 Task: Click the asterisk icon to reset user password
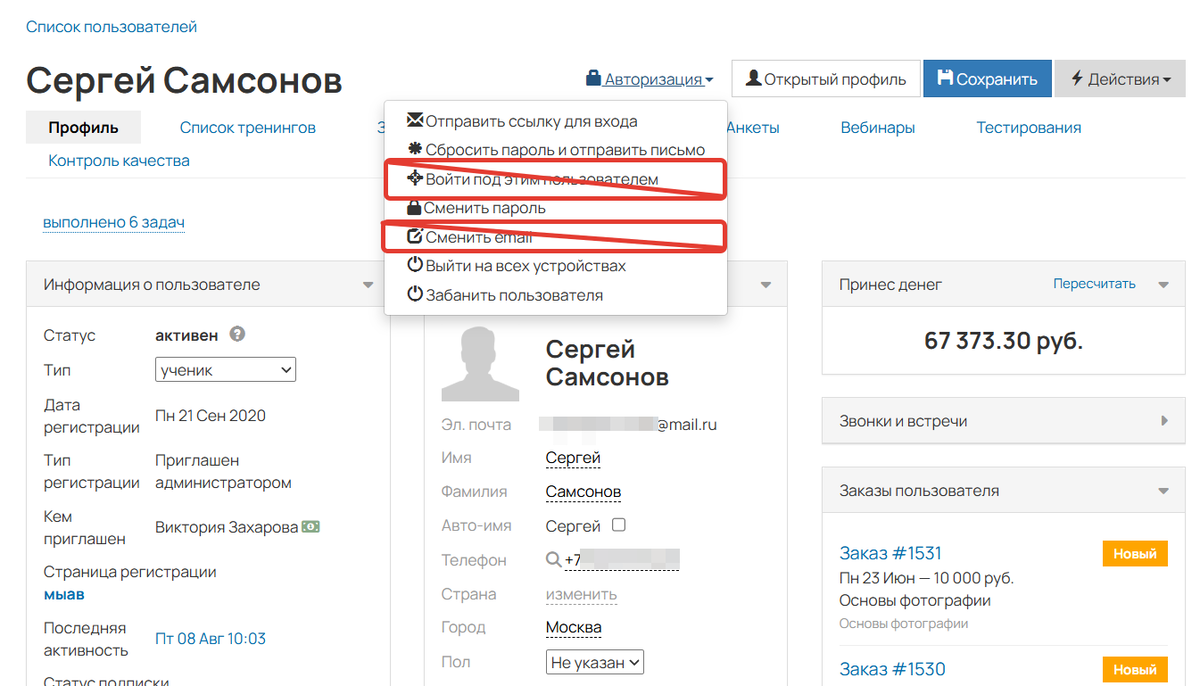[x=414, y=149]
